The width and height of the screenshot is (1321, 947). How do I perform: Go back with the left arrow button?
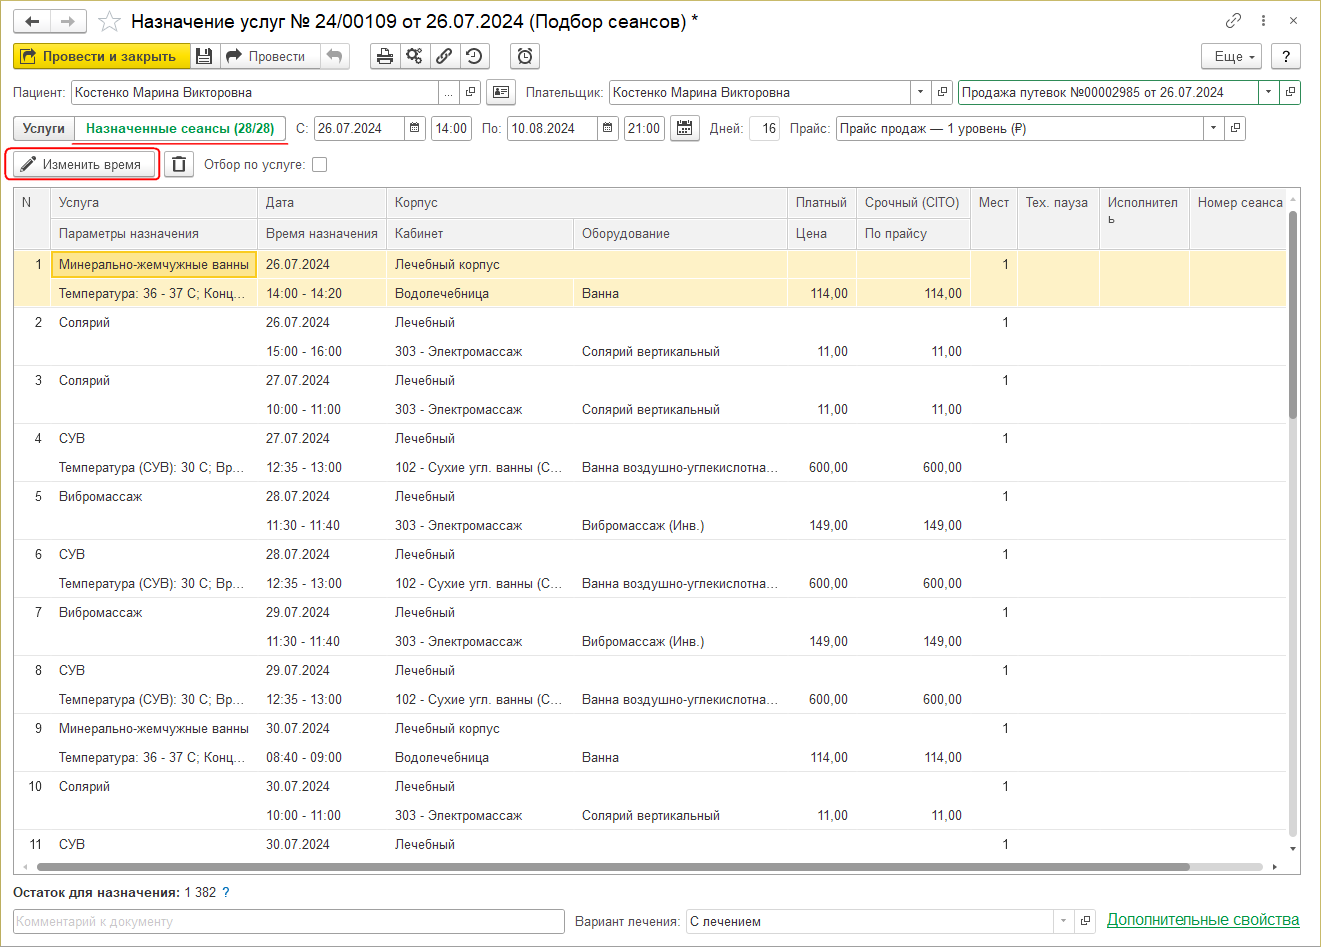(x=32, y=21)
